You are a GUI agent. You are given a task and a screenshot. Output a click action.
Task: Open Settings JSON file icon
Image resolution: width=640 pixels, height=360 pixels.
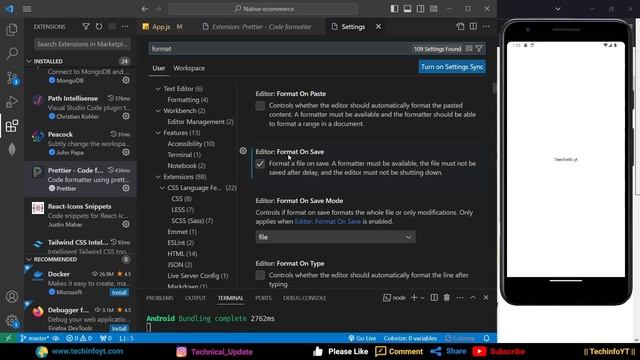tap(460, 27)
